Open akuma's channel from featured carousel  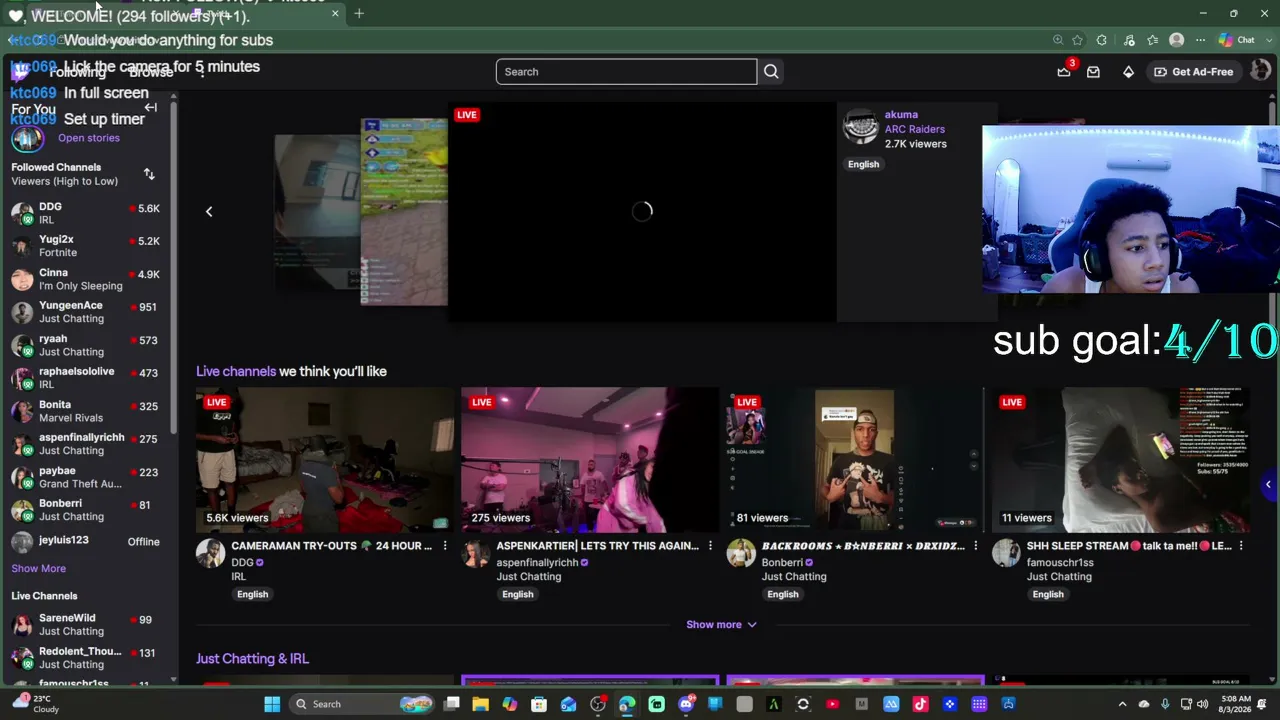tap(901, 115)
